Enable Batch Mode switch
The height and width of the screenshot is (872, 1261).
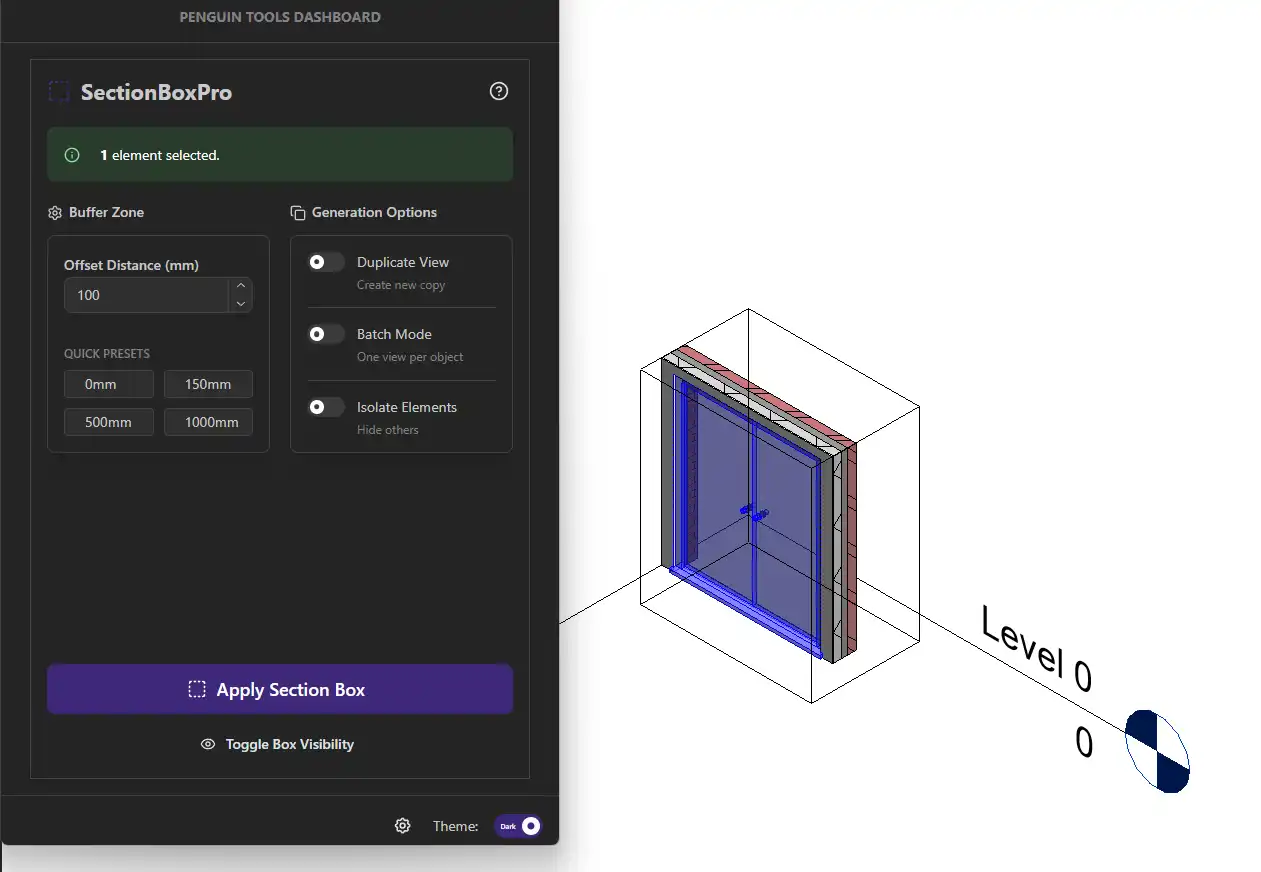(x=326, y=334)
